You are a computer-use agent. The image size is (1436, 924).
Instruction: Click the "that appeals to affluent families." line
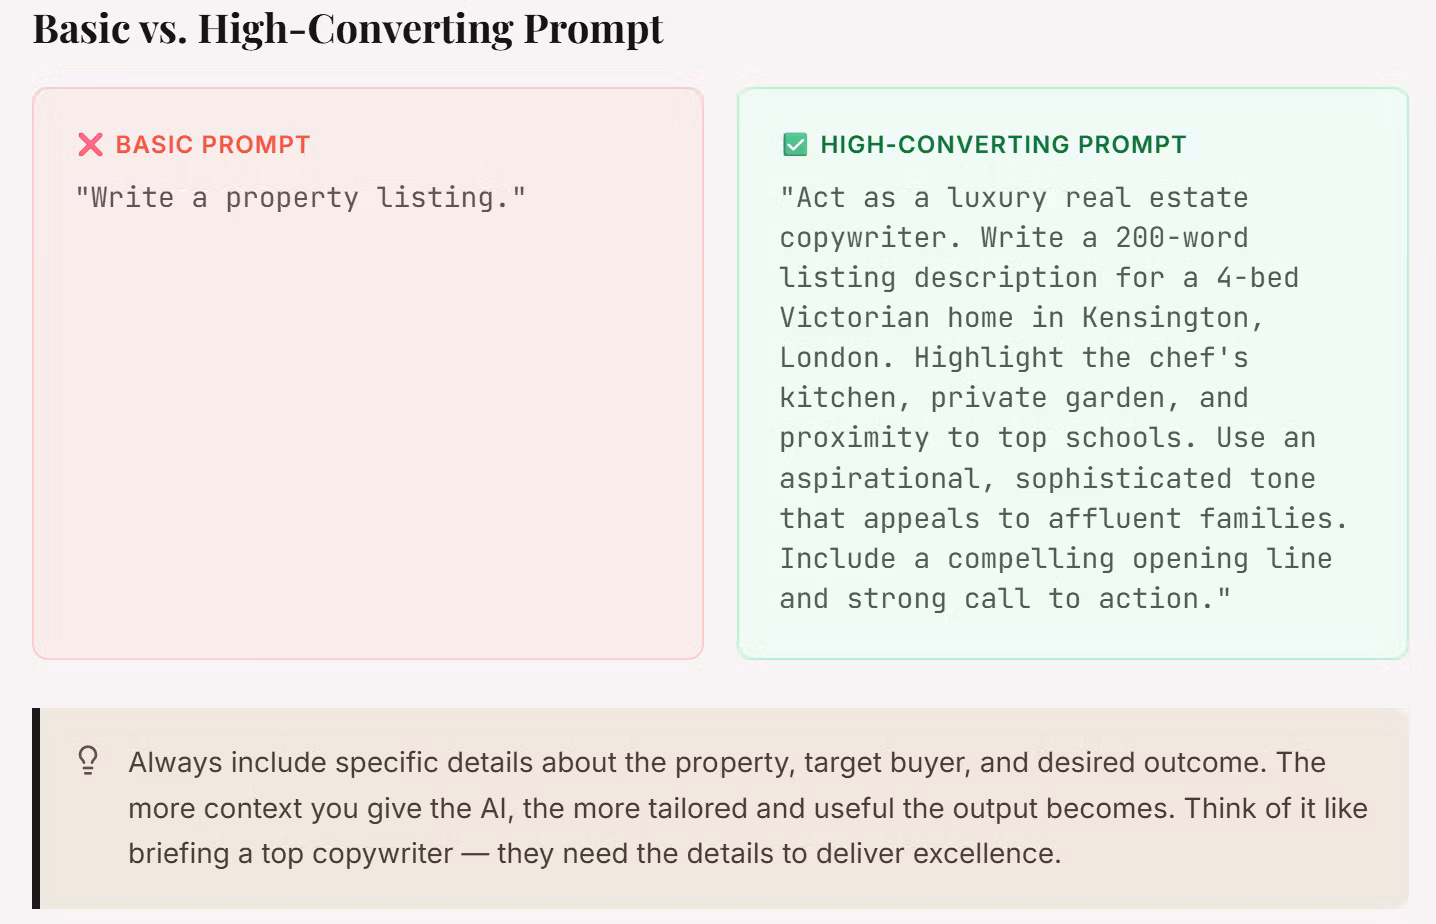pyautogui.click(x=1064, y=518)
